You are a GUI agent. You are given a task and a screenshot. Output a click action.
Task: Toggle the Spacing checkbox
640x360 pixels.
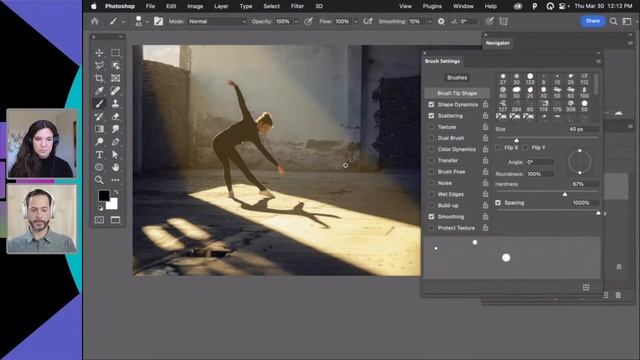tap(498, 202)
